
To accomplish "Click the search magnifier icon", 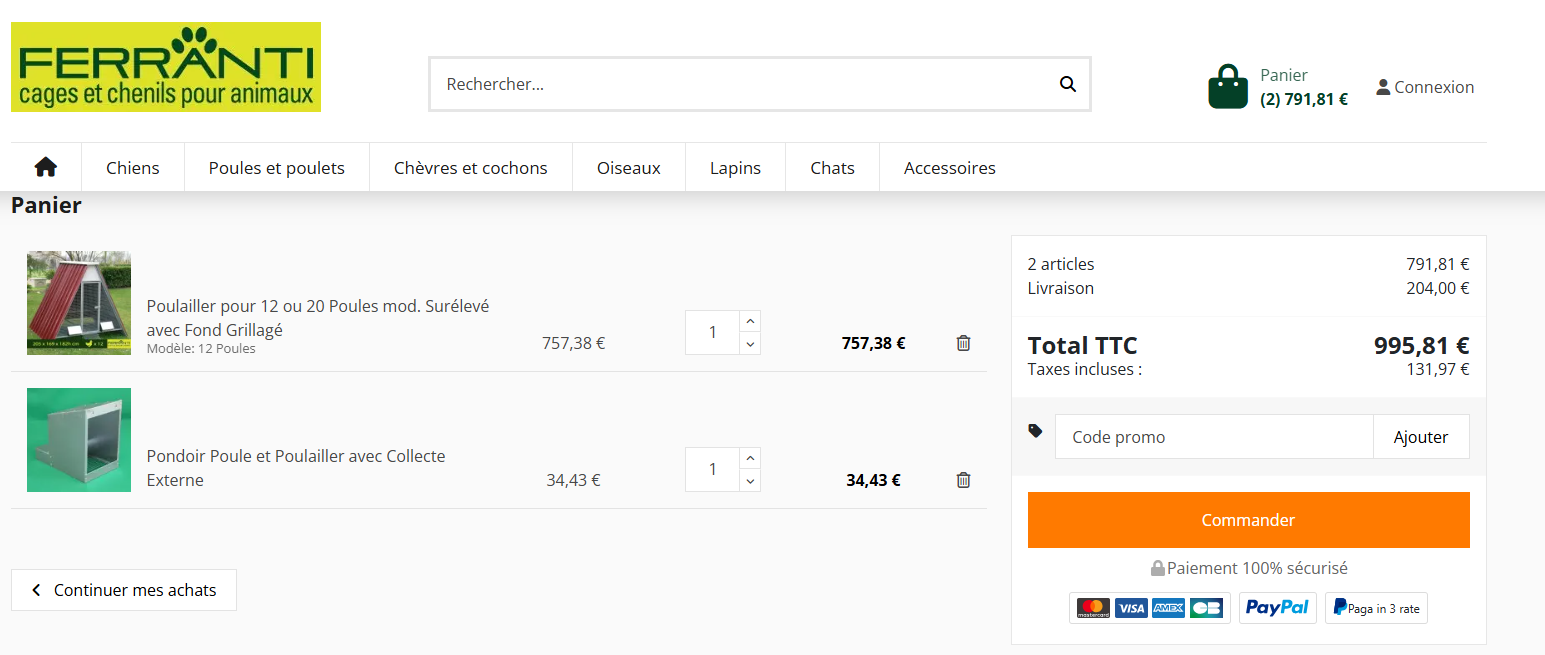I will tap(1068, 84).
